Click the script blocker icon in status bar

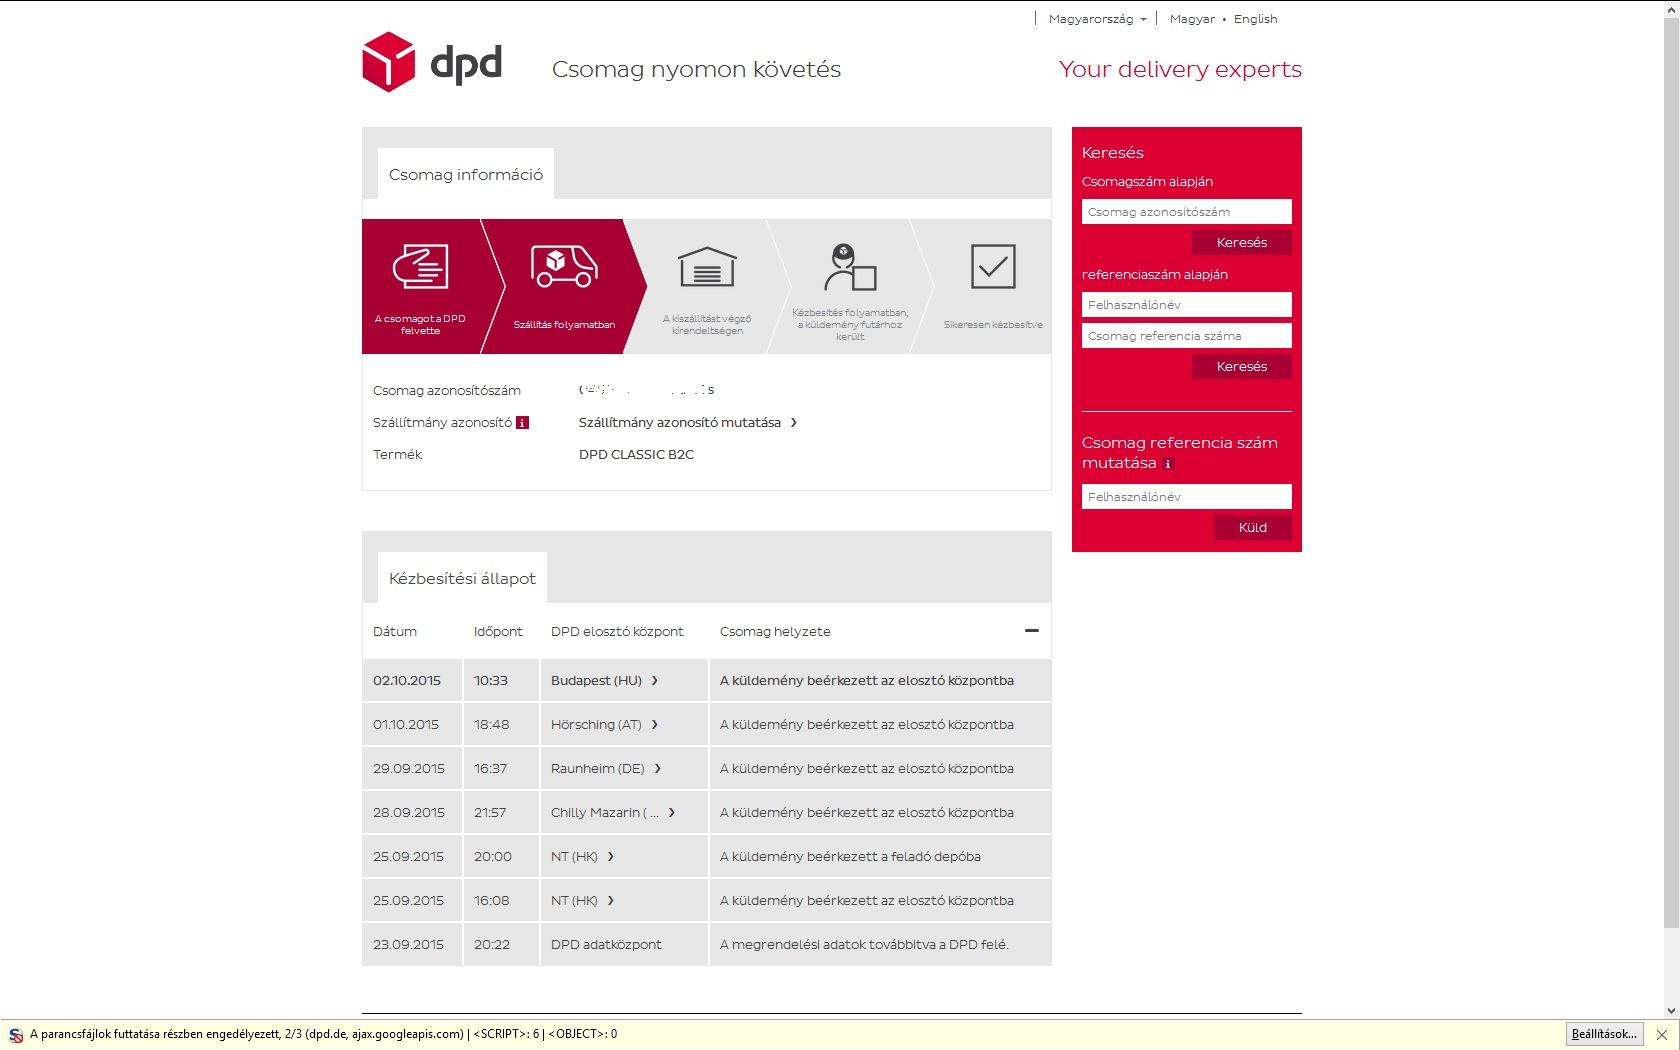click(x=16, y=1035)
